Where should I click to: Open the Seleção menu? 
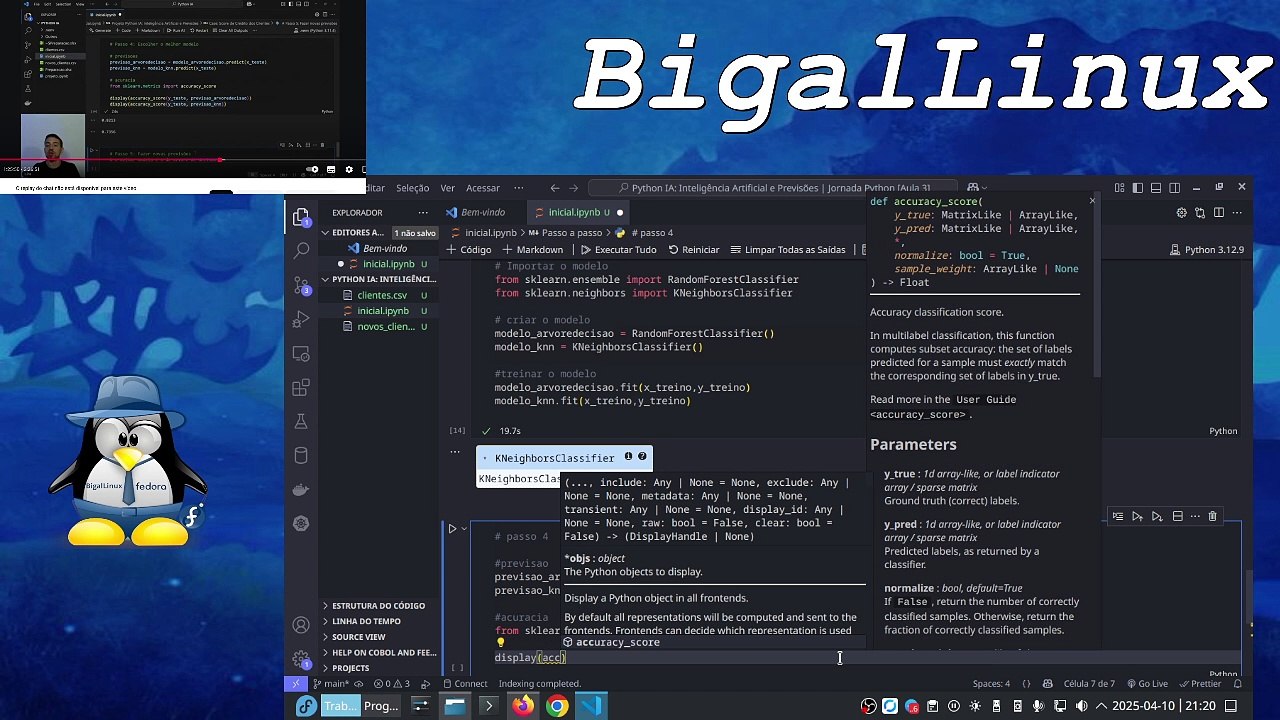pos(412,188)
